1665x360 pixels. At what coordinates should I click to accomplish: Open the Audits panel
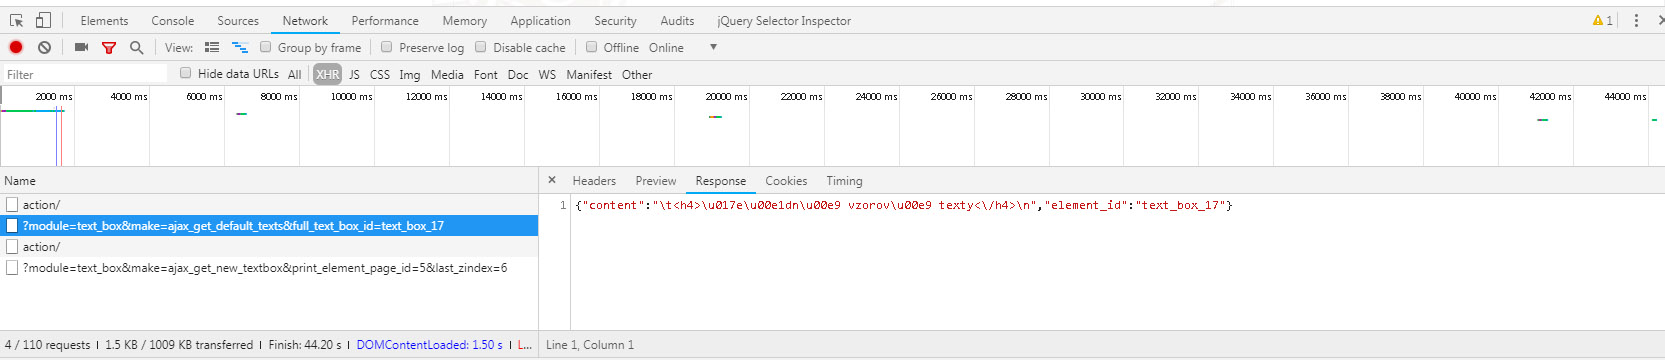[677, 20]
